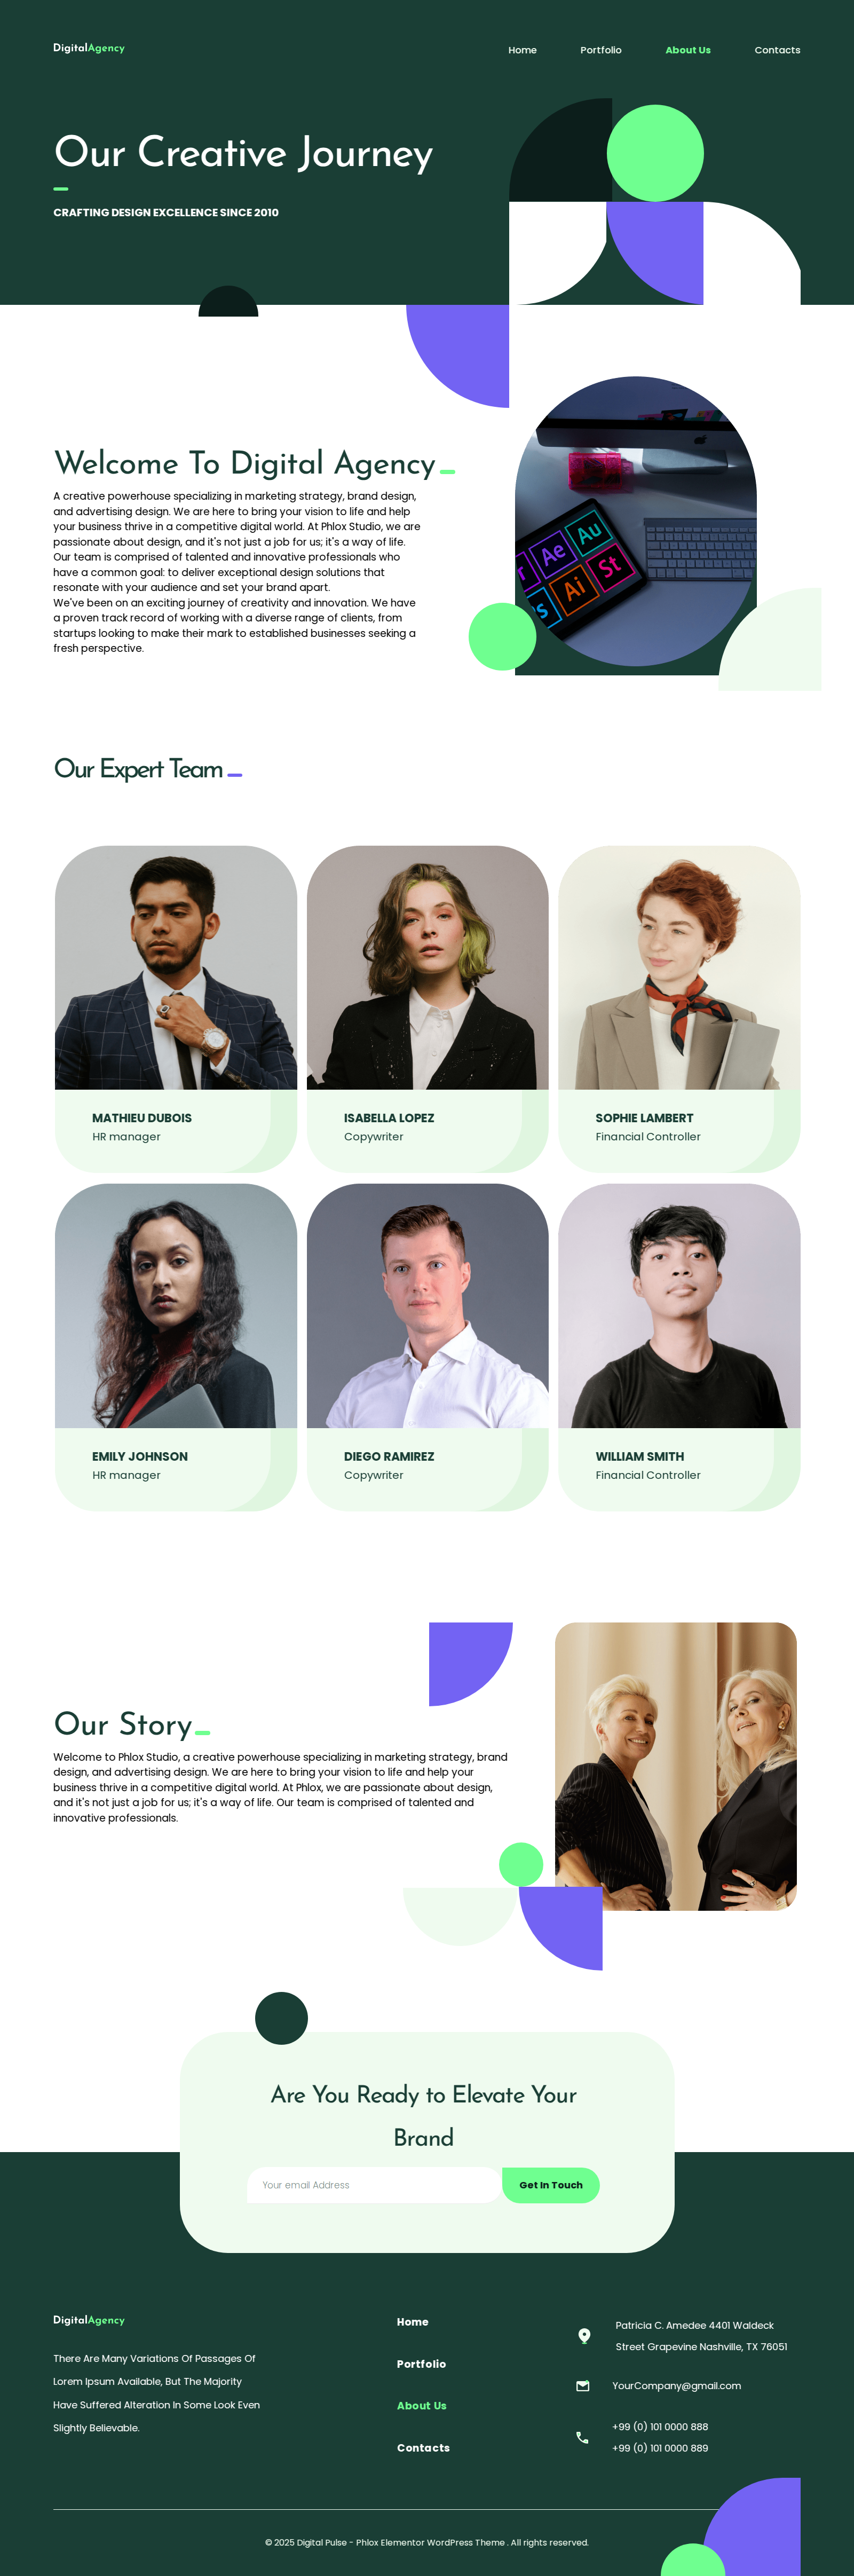Open Mathieu Dubois team photo
854x2576 pixels.
176,968
